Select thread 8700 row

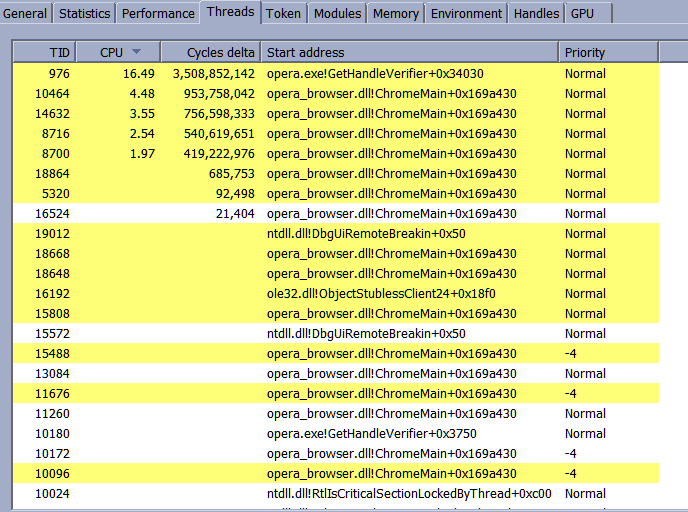(336, 154)
